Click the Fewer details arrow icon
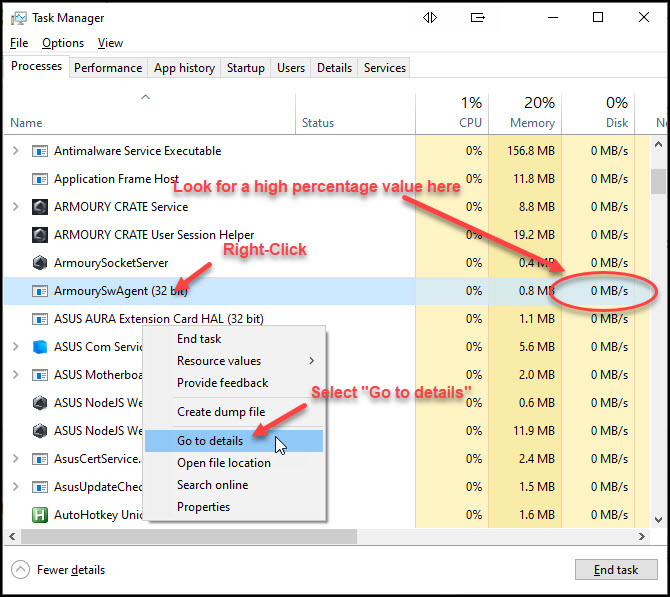This screenshot has width=670, height=597. (x=21, y=570)
